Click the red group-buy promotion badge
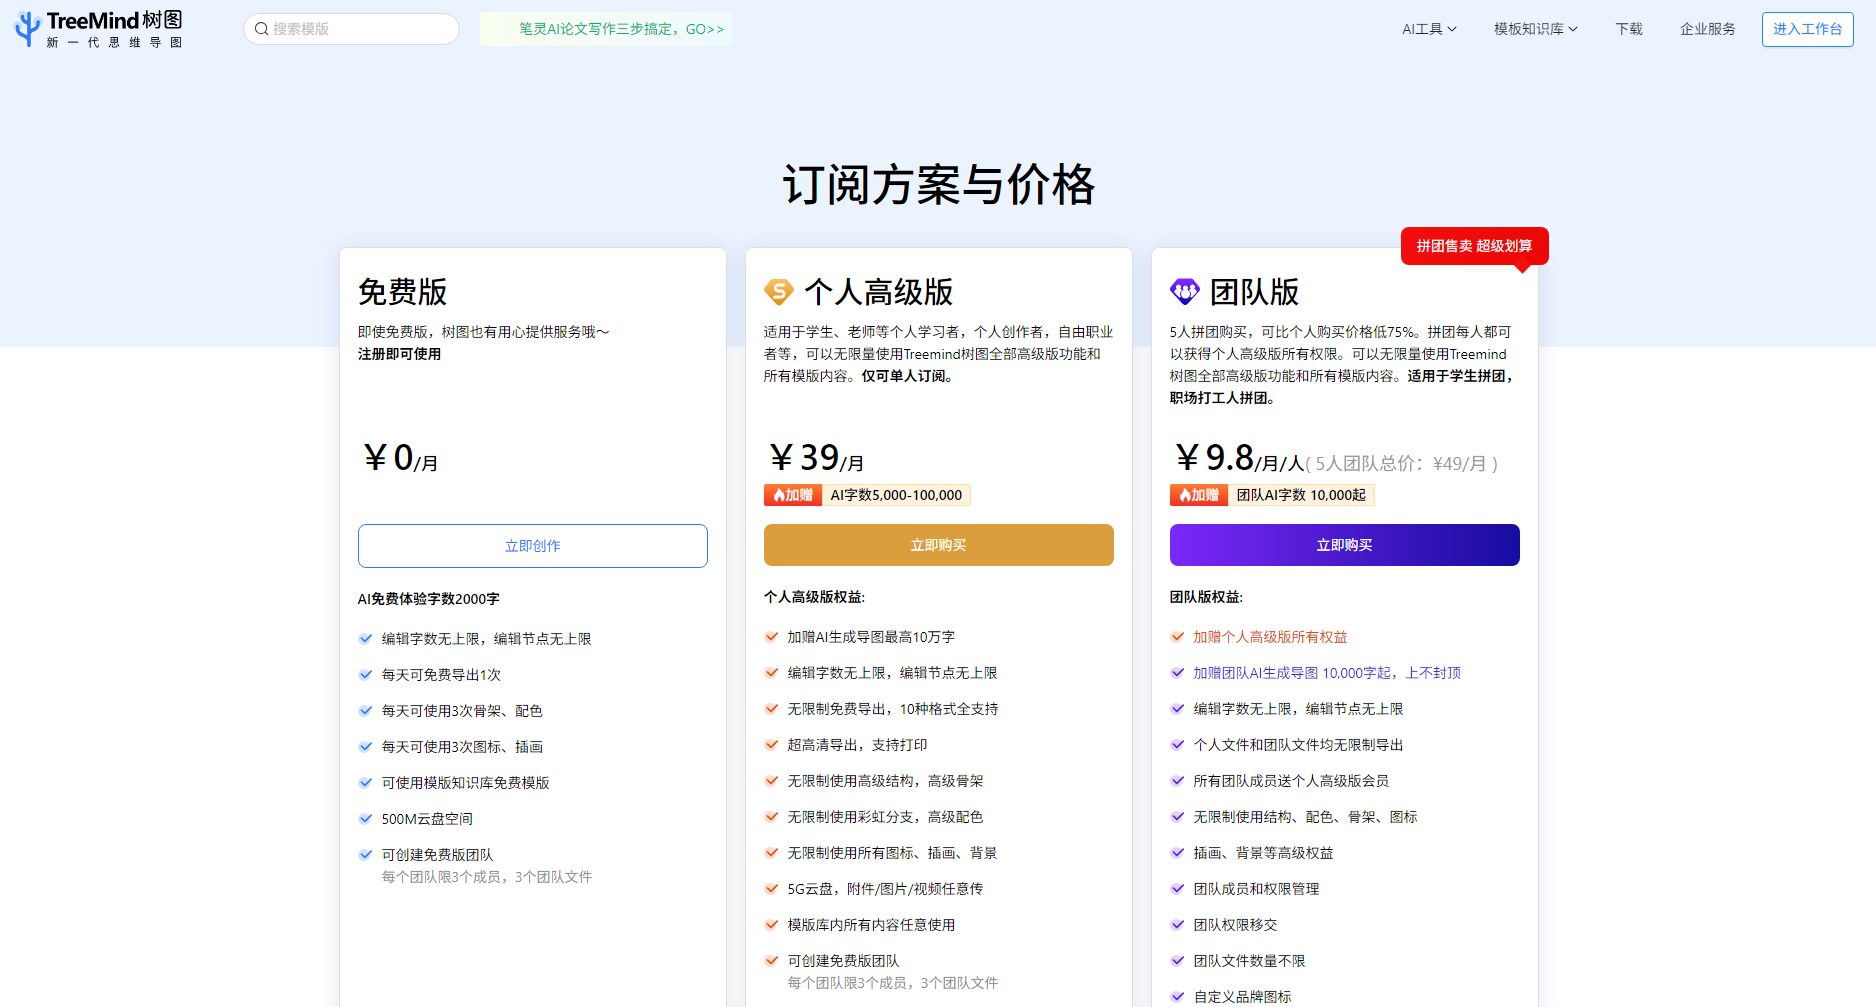This screenshot has height=1007, width=1876. [1474, 246]
